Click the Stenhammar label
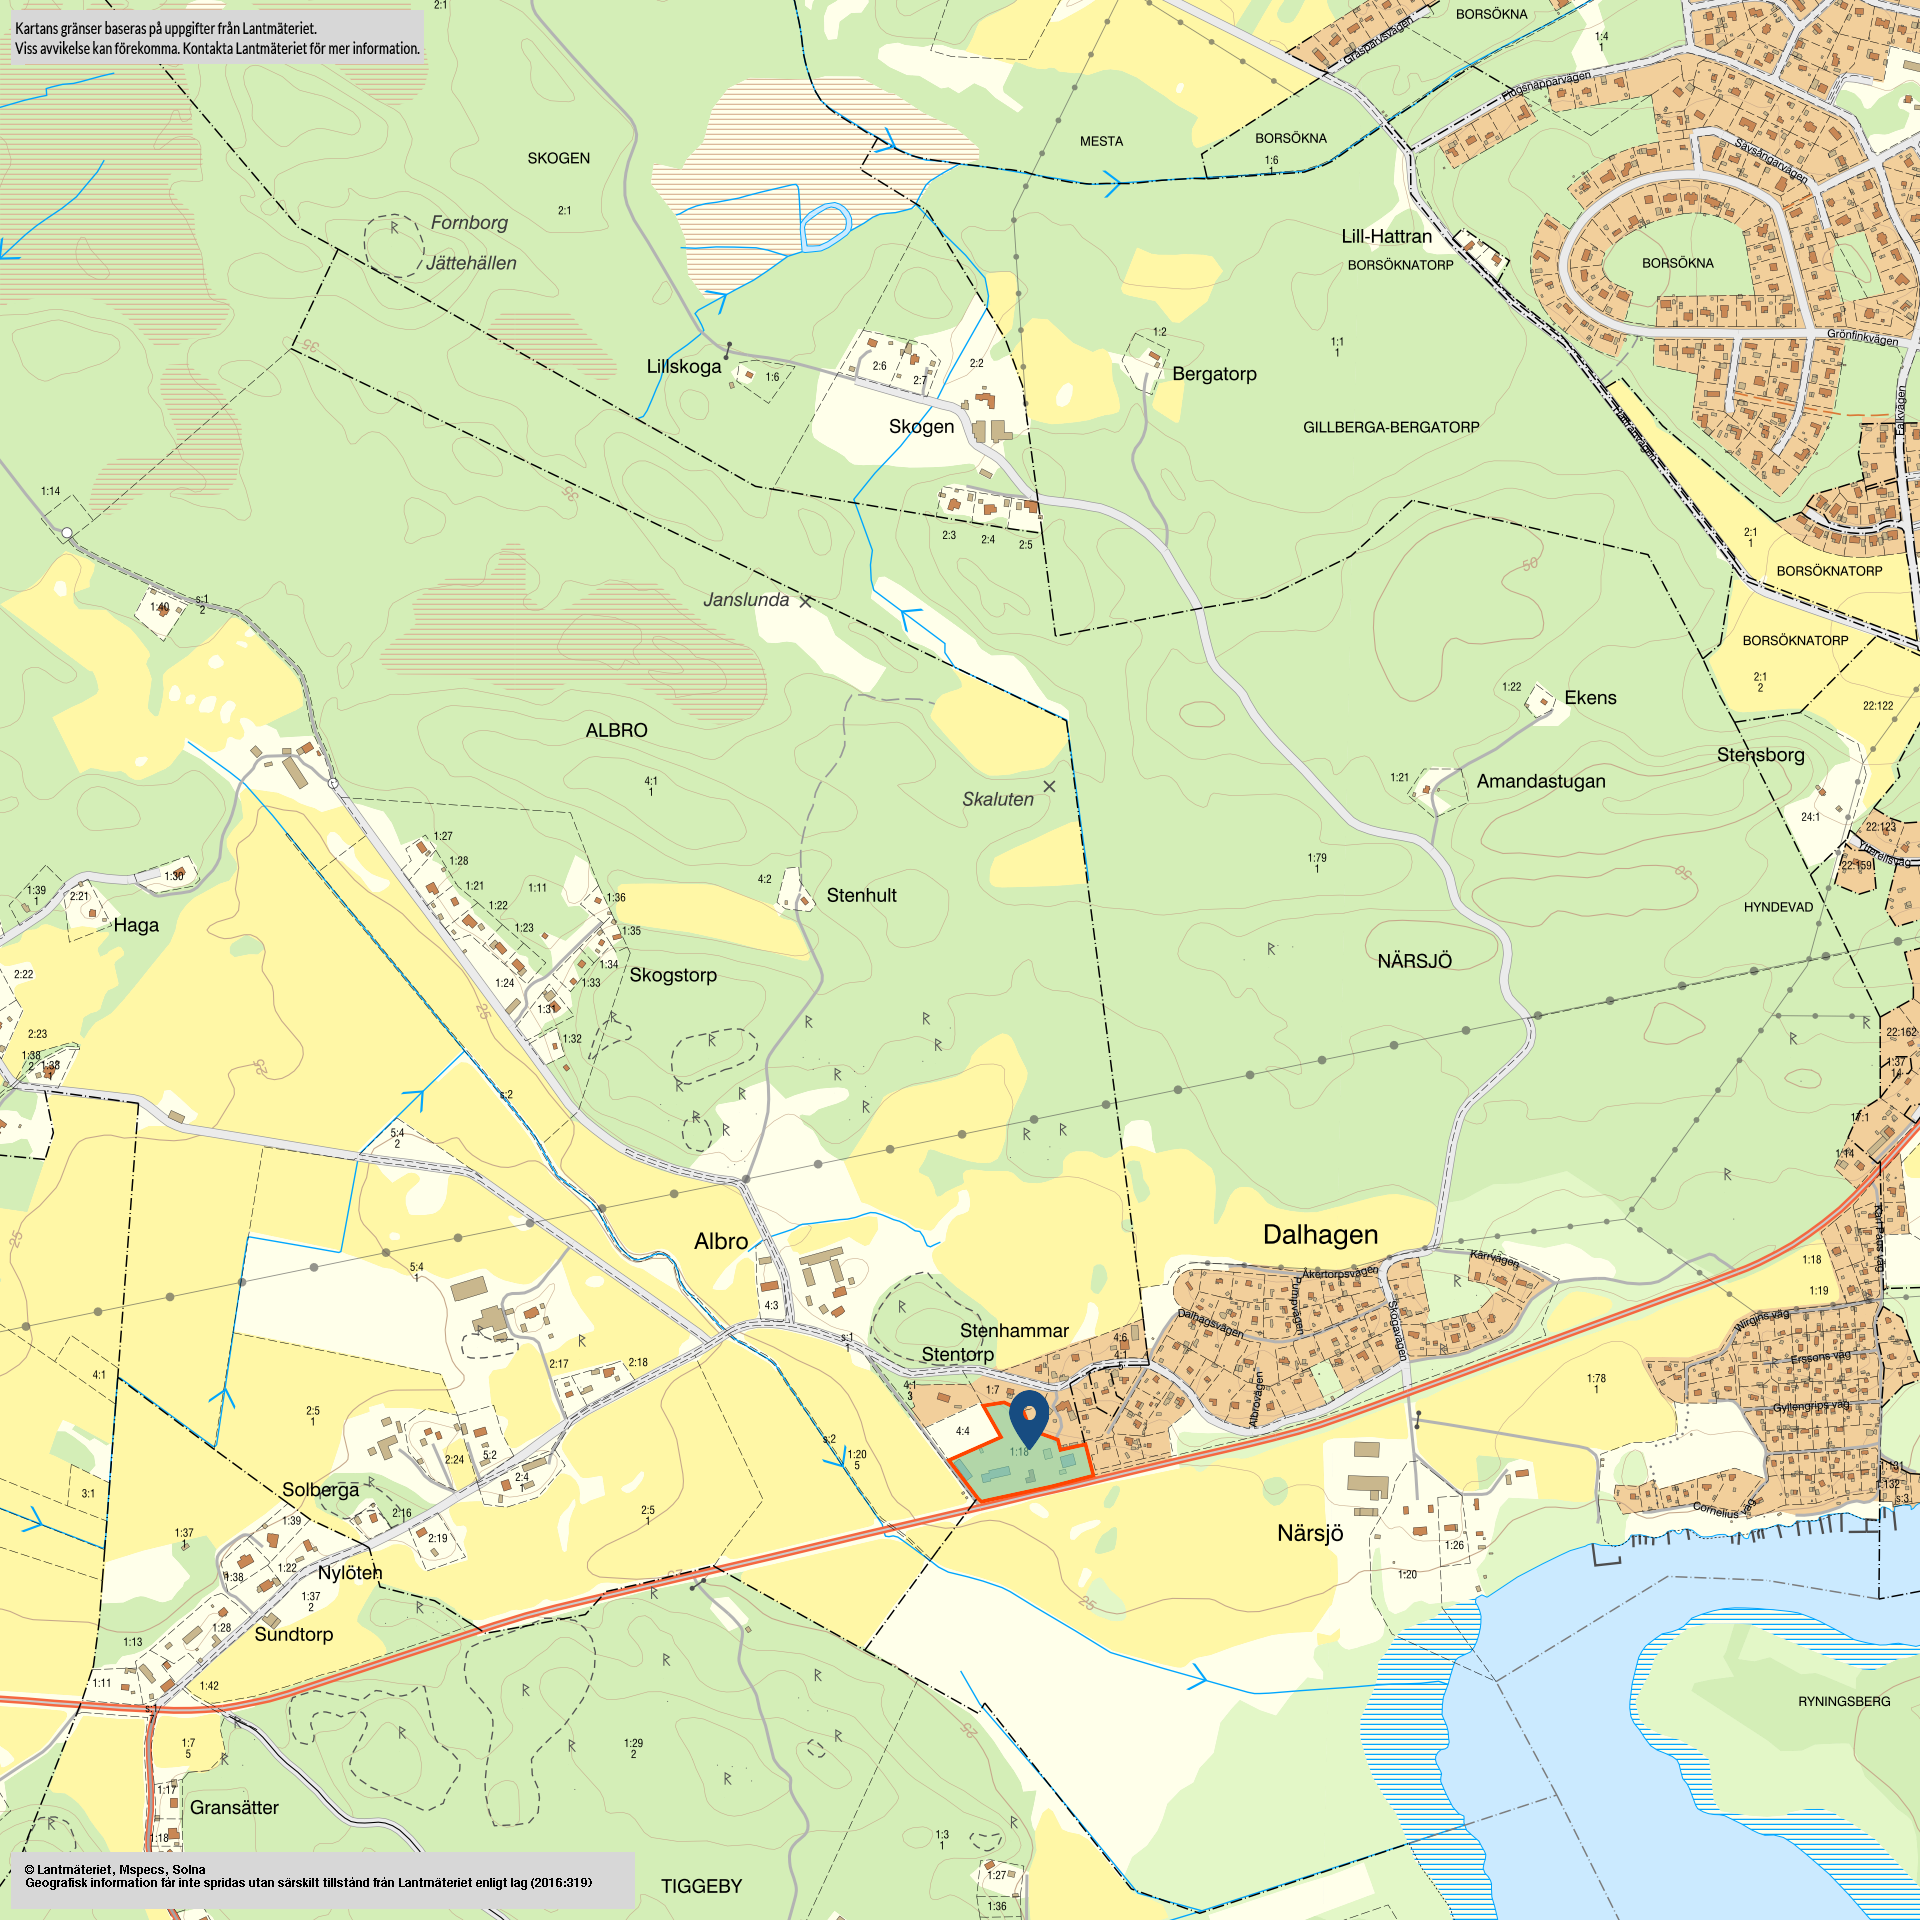This screenshot has width=1920, height=1920. pos(1014,1330)
